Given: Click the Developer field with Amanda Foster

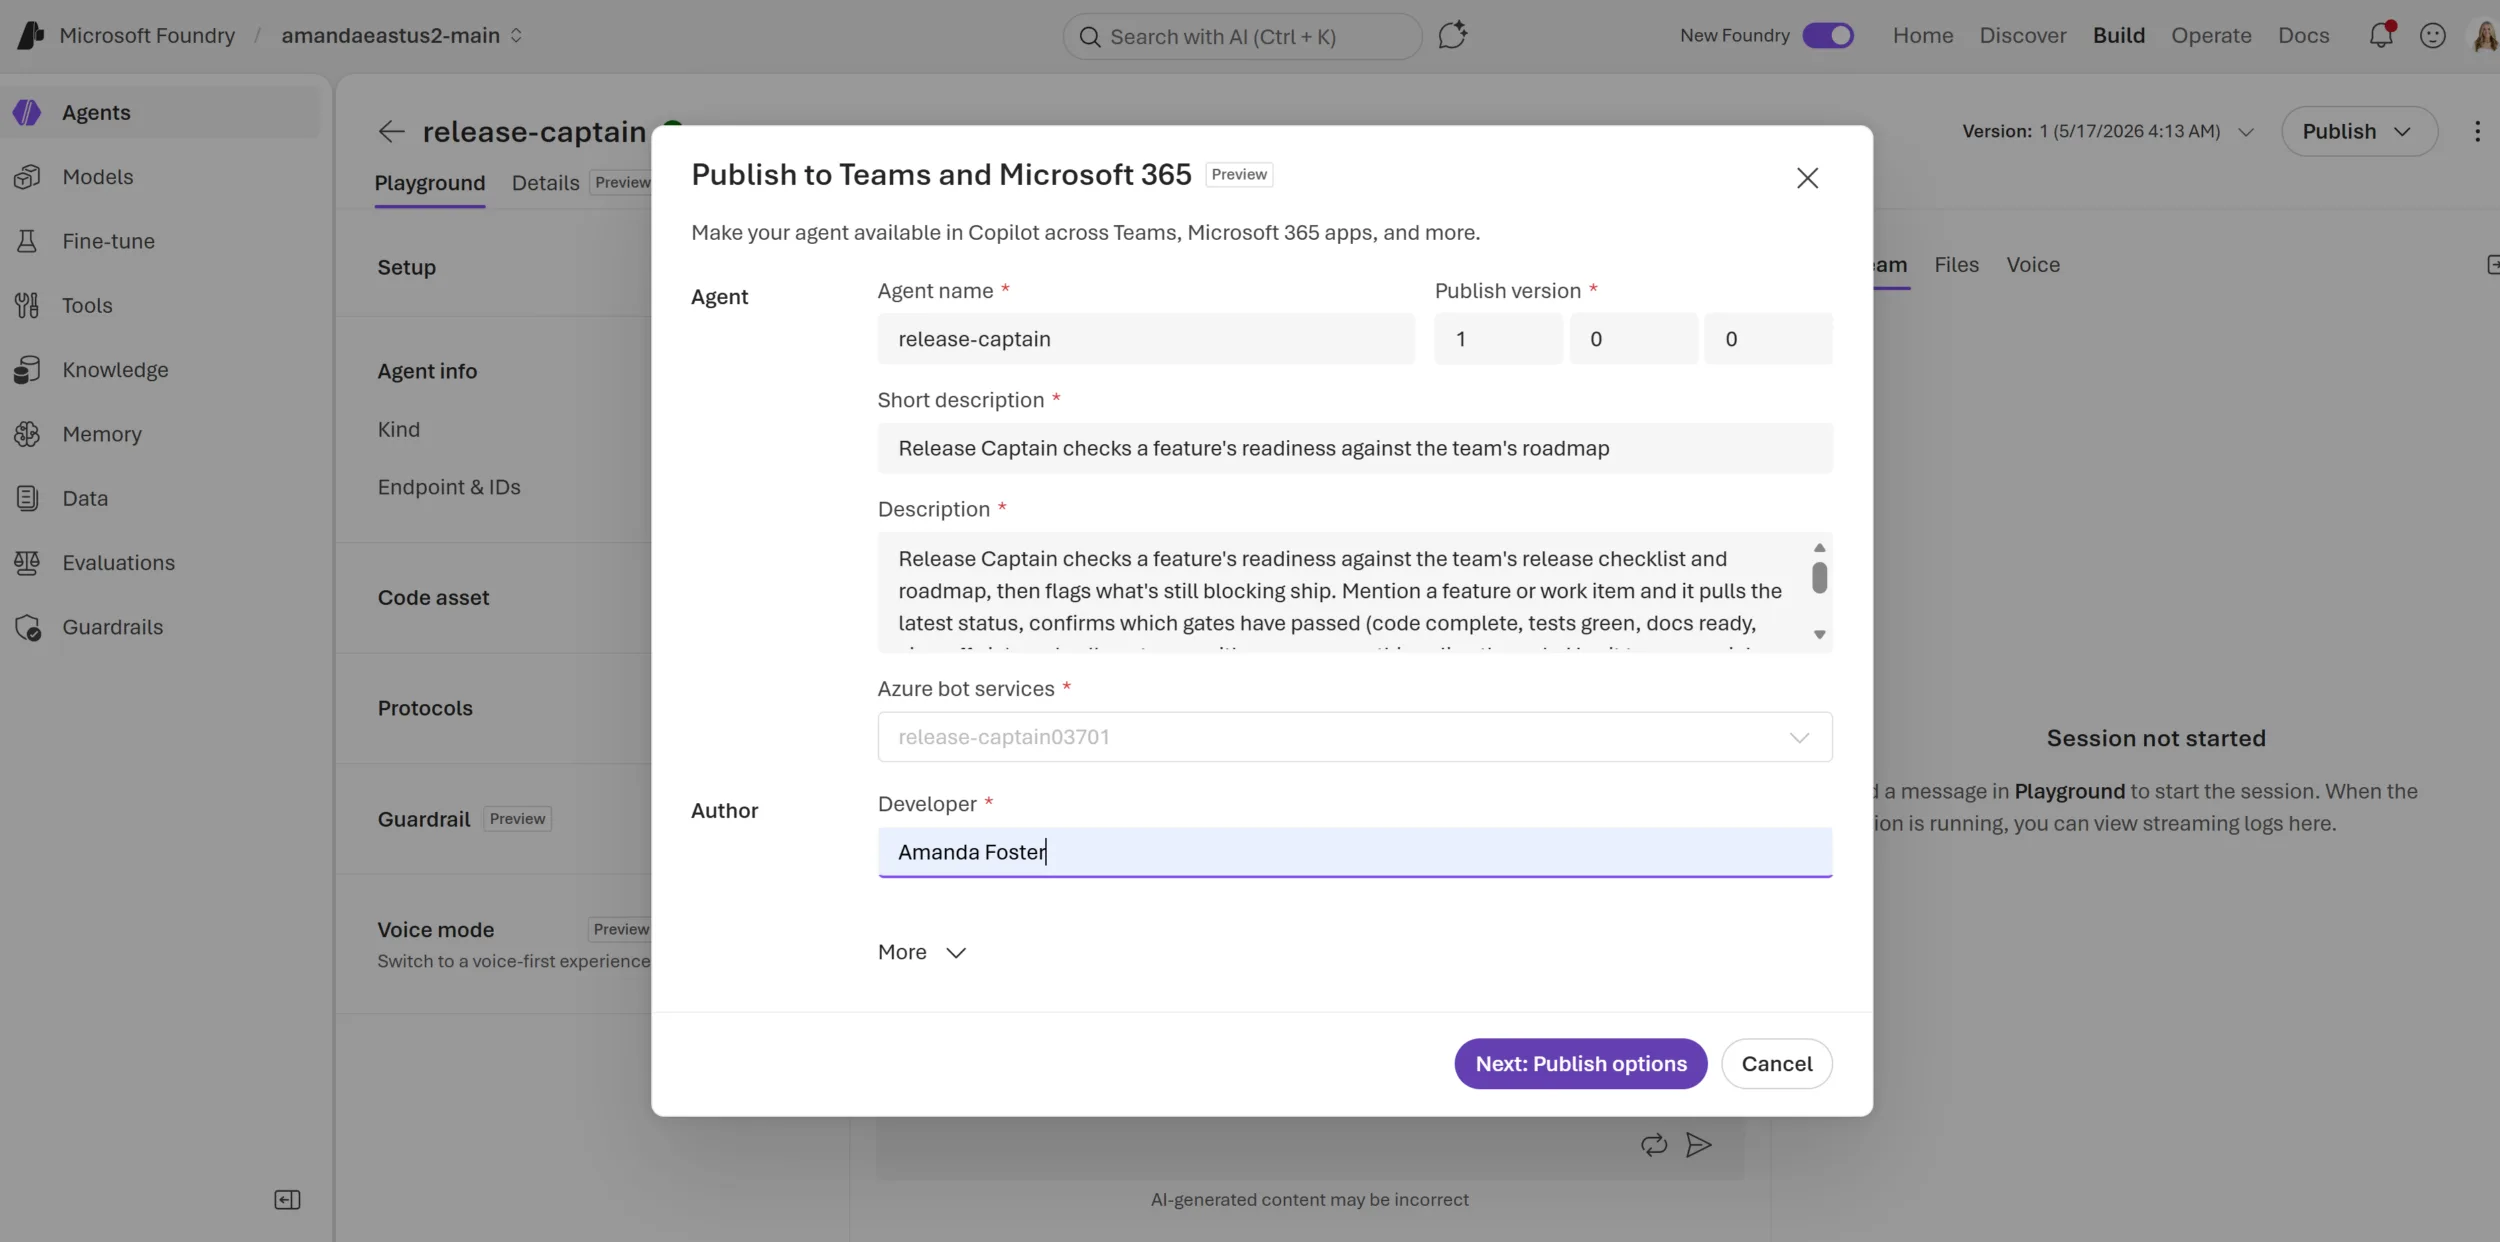Looking at the screenshot, I should (x=1354, y=852).
